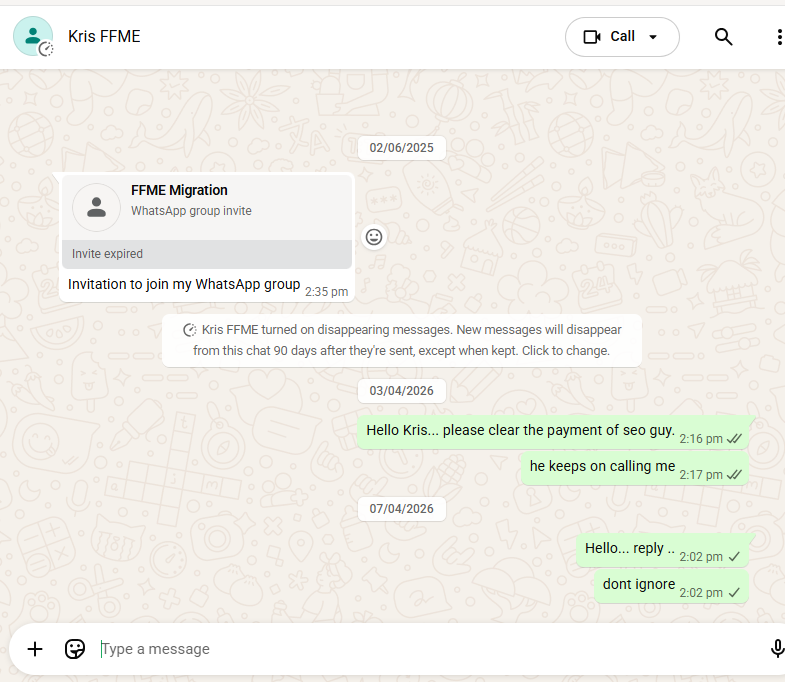This screenshot has width=785, height=682.
Task: Click the "Hello... reply .." message
Action: pyautogui.click(x=630, y=549)
